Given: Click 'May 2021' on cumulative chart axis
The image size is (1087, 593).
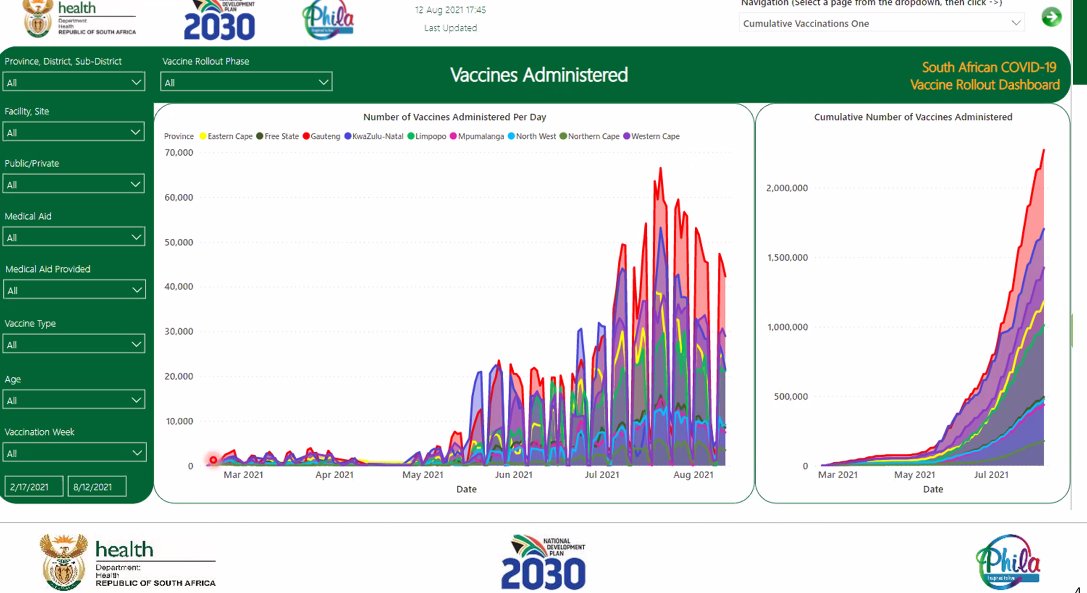Looking at the screenshot, I should coord(914,475).
